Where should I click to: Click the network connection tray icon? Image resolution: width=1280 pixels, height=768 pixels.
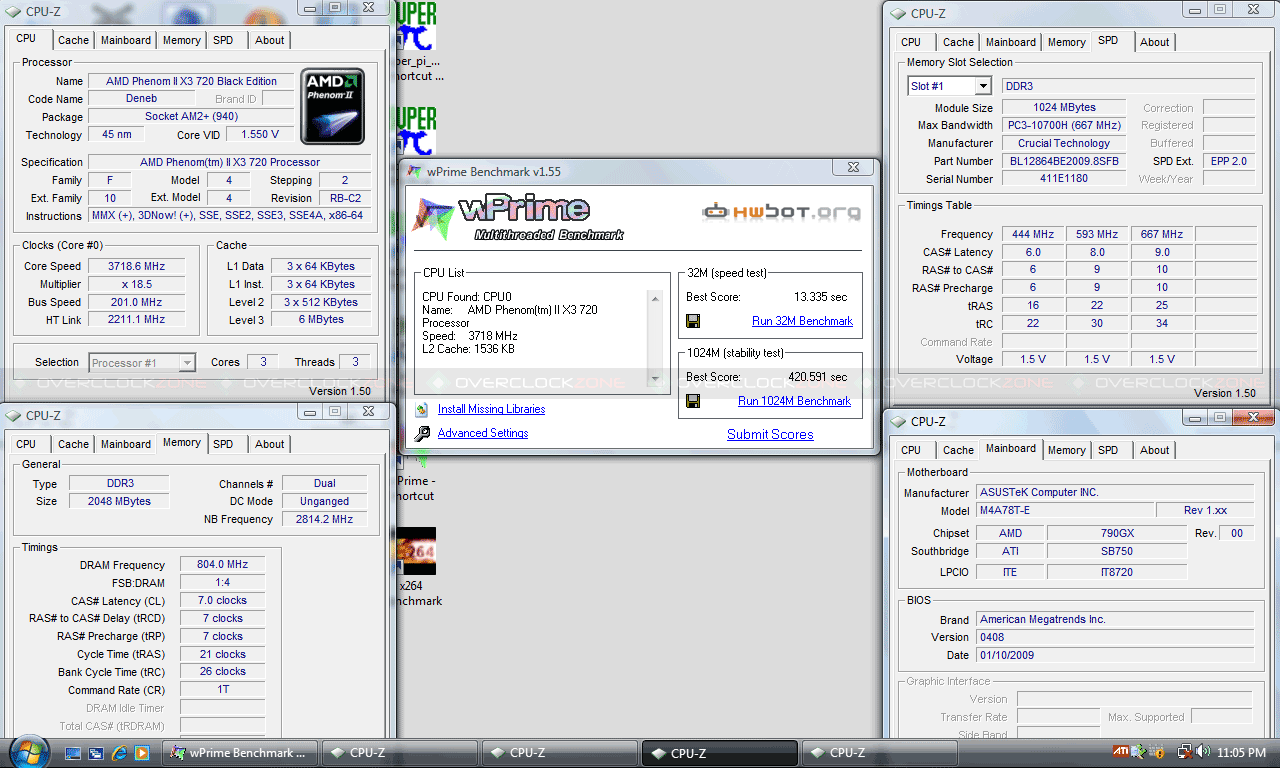click(1185, 752)
